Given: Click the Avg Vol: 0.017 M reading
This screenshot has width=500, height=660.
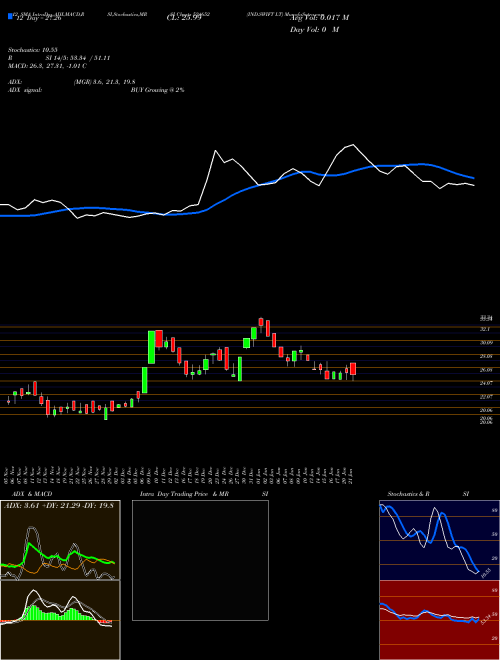Looking at the screenshot, I should [x=319, y=18].
